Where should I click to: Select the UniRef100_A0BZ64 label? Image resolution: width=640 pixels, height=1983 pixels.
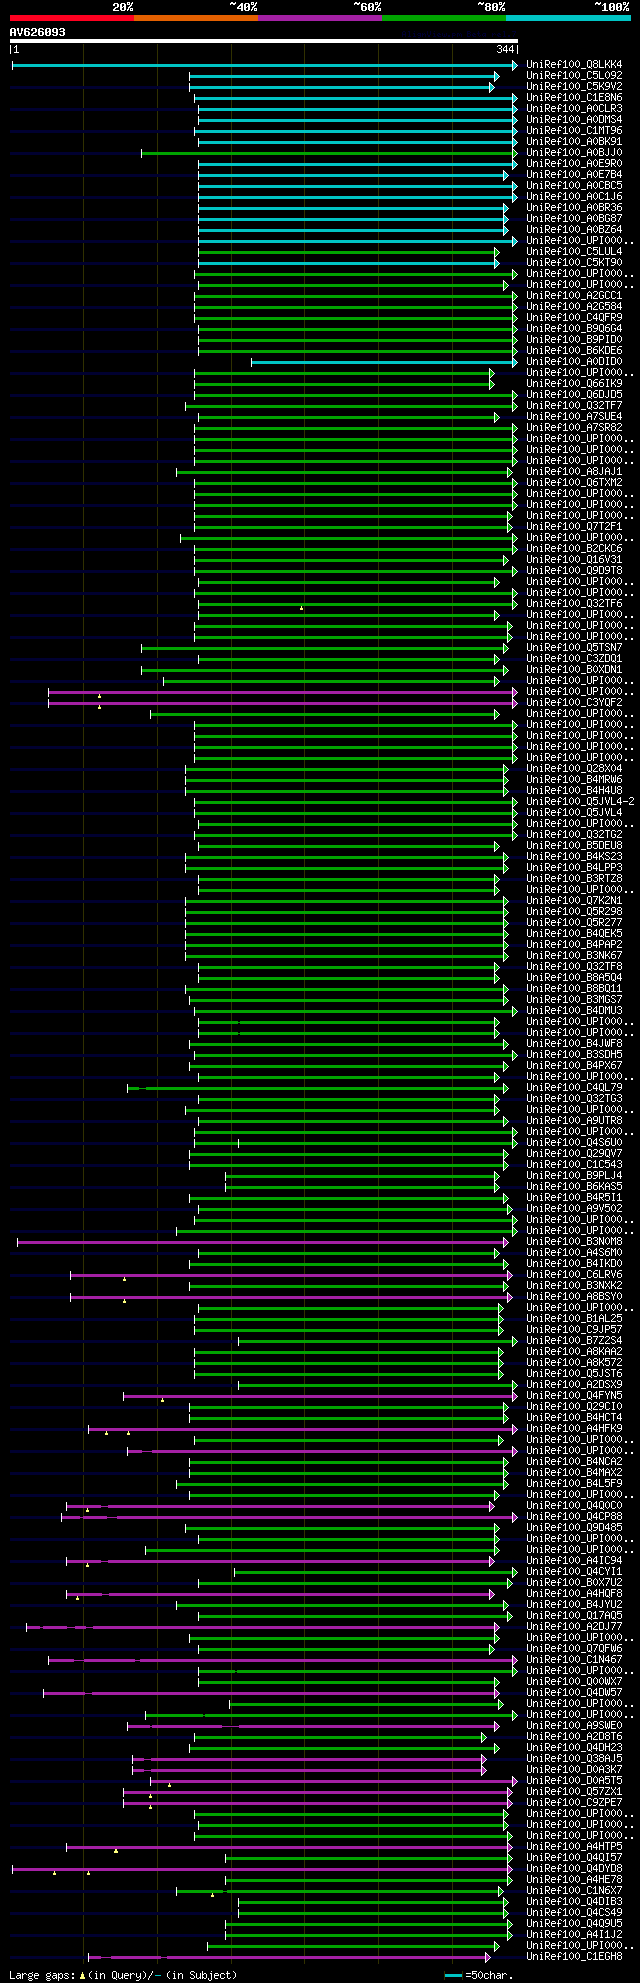574,230
